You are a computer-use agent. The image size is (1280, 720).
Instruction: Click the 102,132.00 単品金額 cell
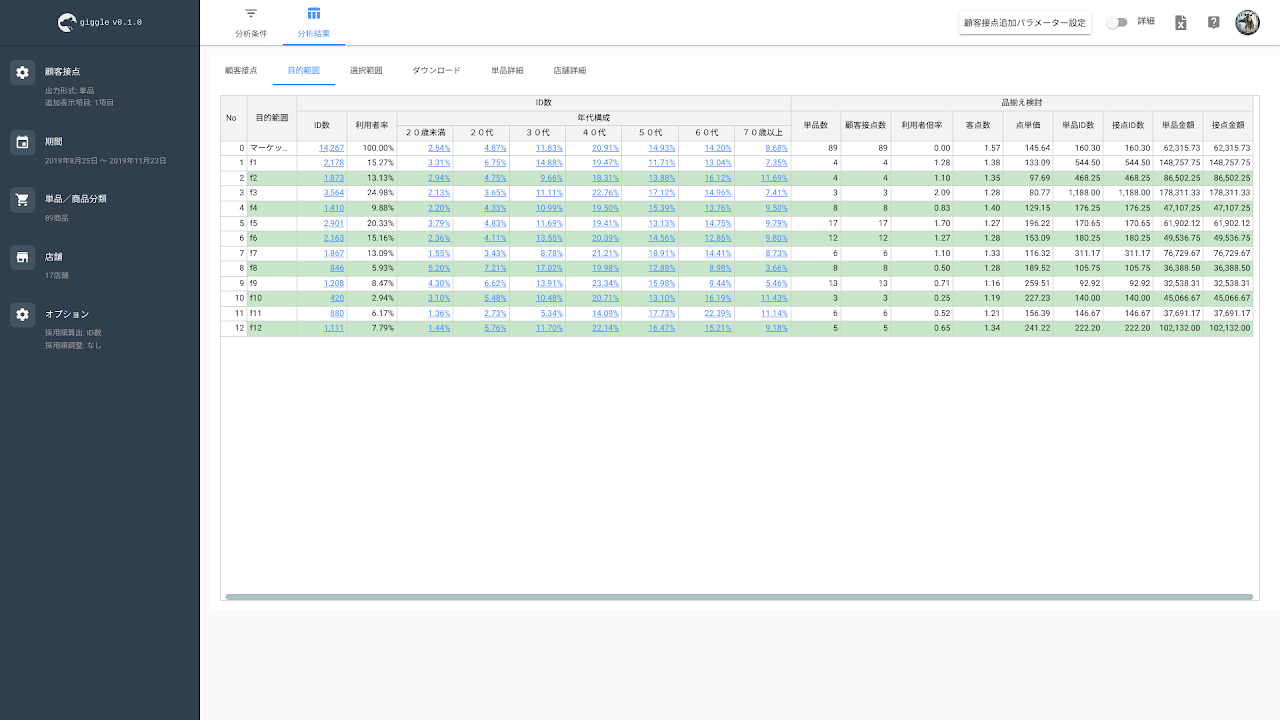[1178, 328]
